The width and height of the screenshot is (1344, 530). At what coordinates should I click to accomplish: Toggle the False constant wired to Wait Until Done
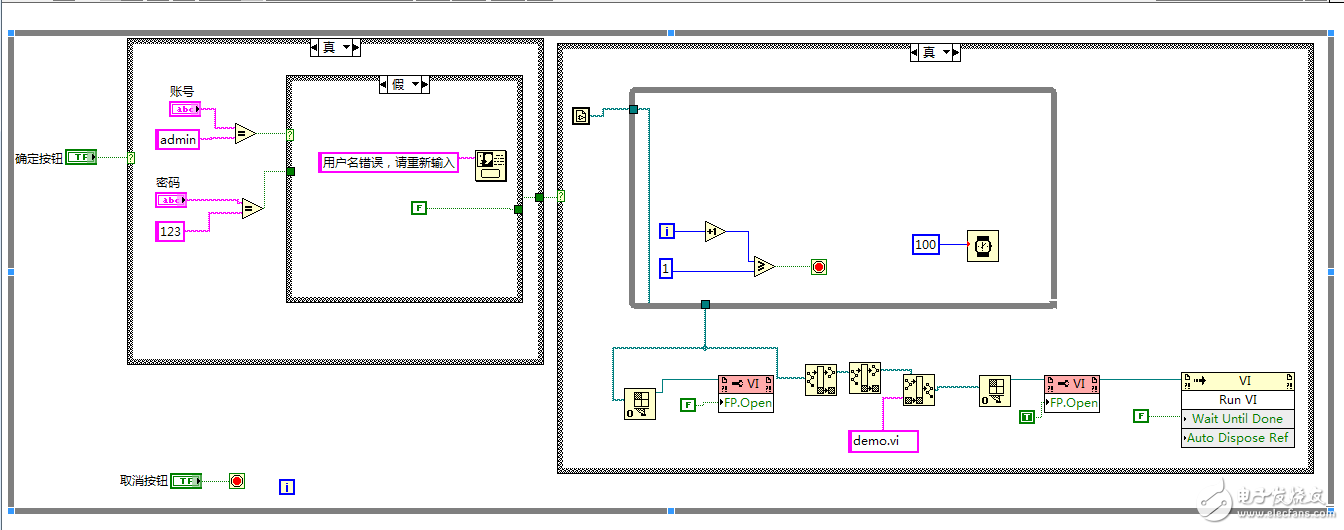click(x=1141, y=416)
